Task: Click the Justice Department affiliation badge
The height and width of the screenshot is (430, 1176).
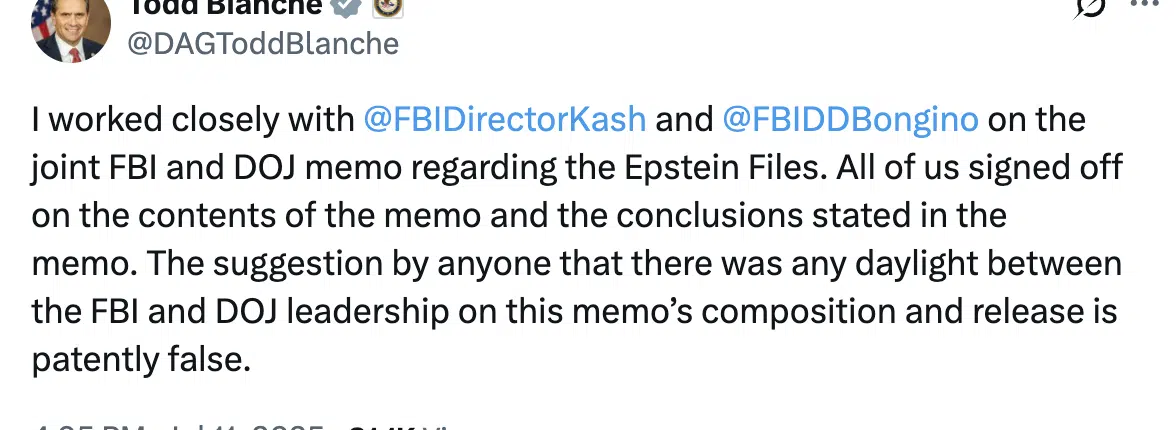Action: 388,7
